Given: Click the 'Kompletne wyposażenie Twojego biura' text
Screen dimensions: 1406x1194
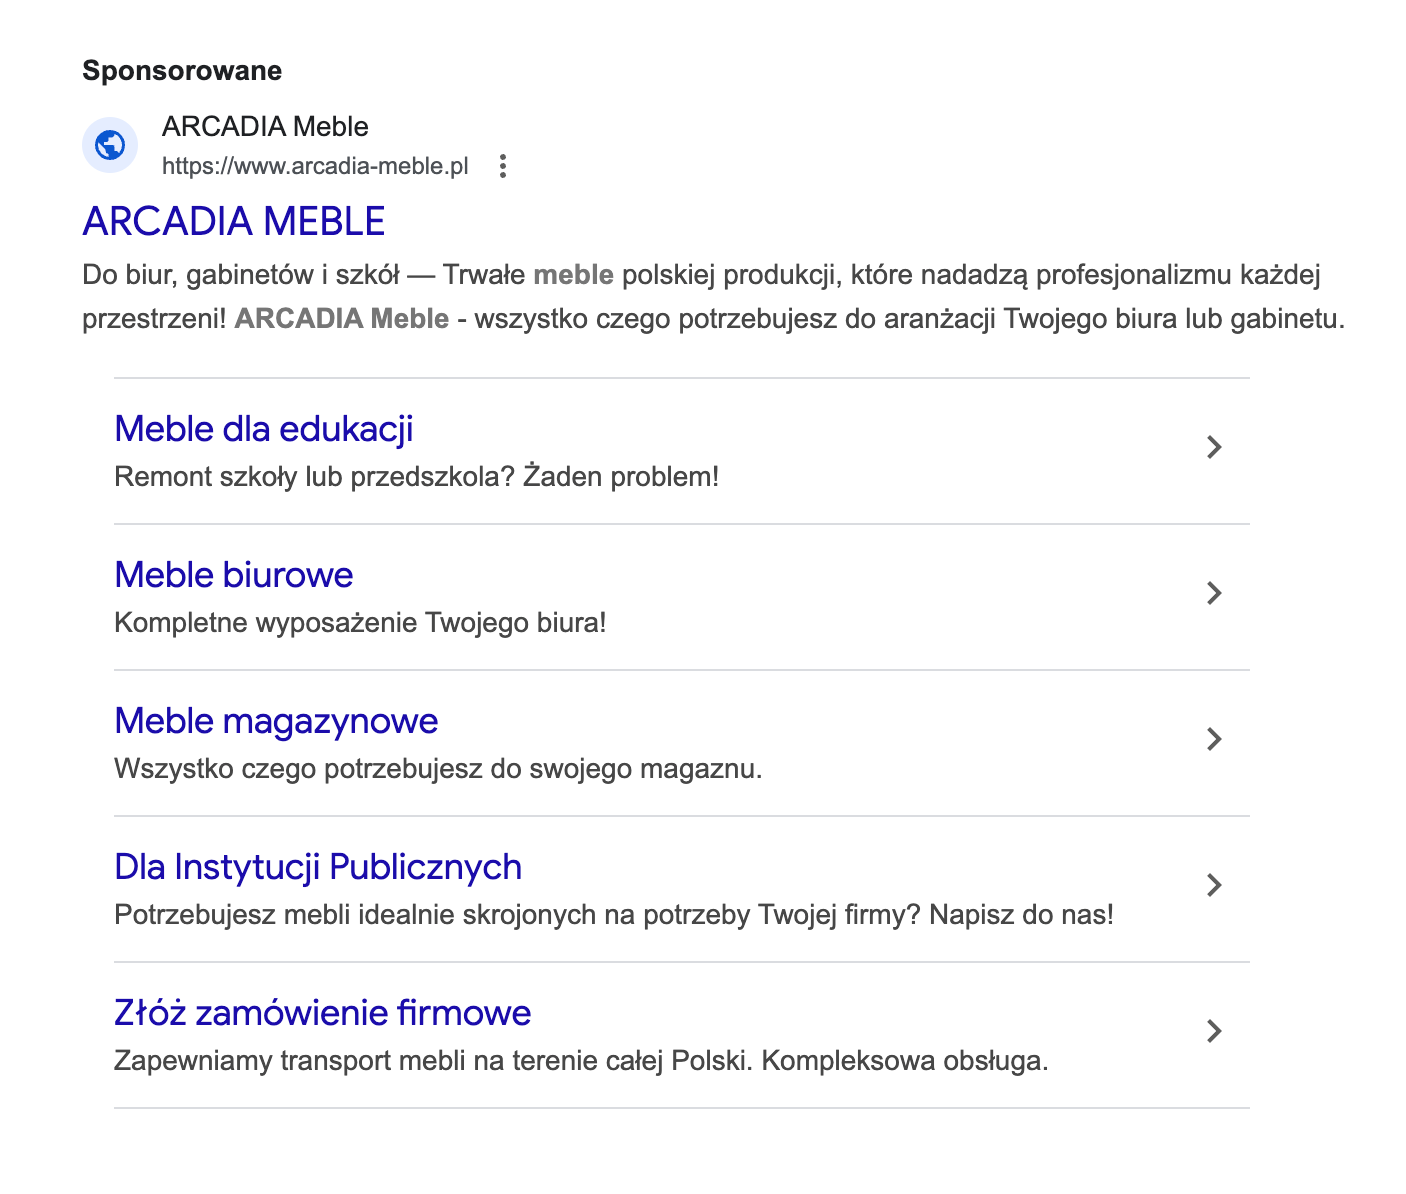Looking at the screenshot, I should click(x=360, y=623).
